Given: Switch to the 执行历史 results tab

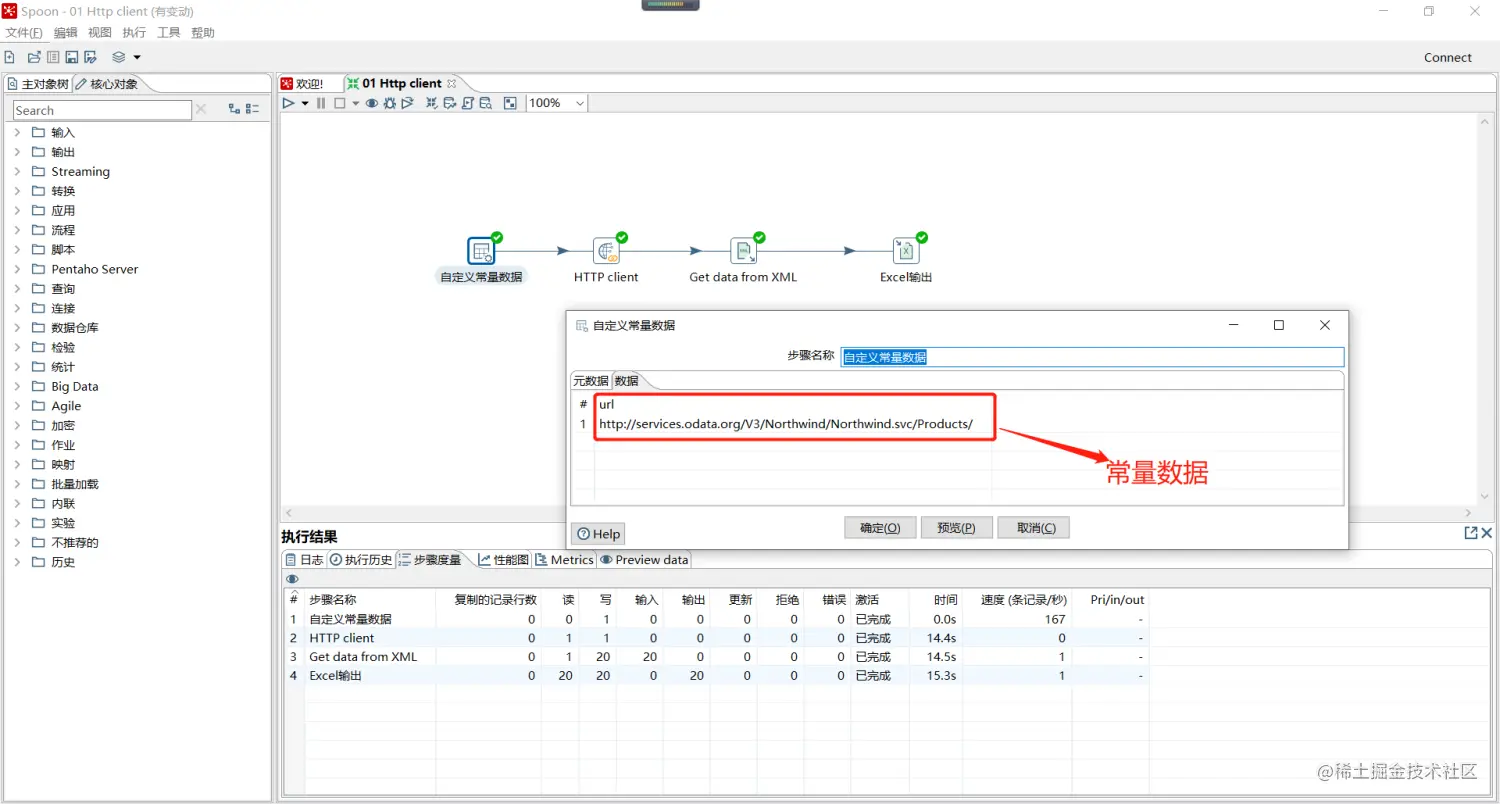Looking at the screenshot, I should 361,560.
